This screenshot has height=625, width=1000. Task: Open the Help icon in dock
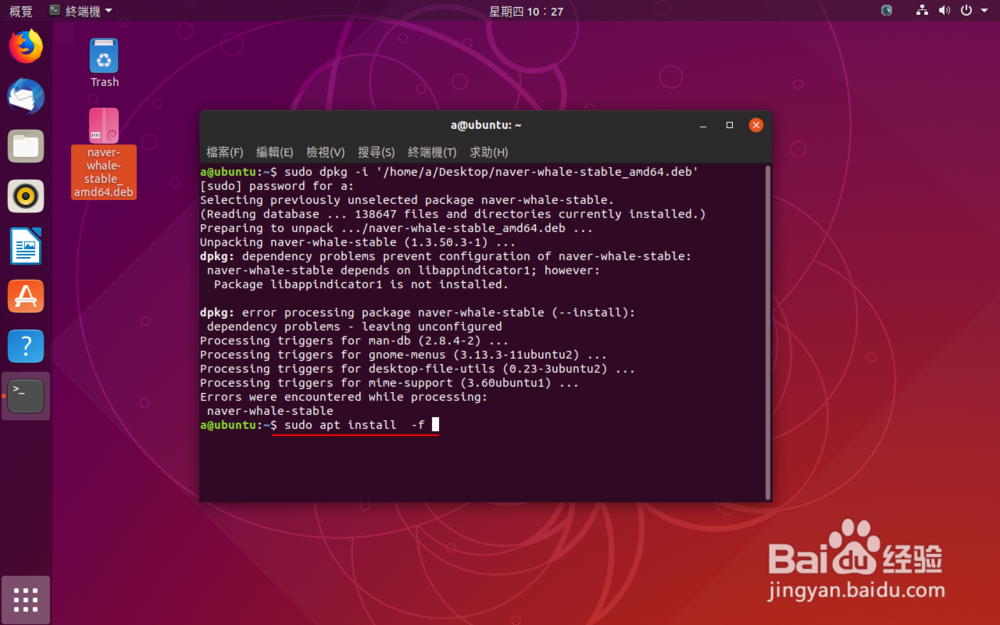pos(26,346)
